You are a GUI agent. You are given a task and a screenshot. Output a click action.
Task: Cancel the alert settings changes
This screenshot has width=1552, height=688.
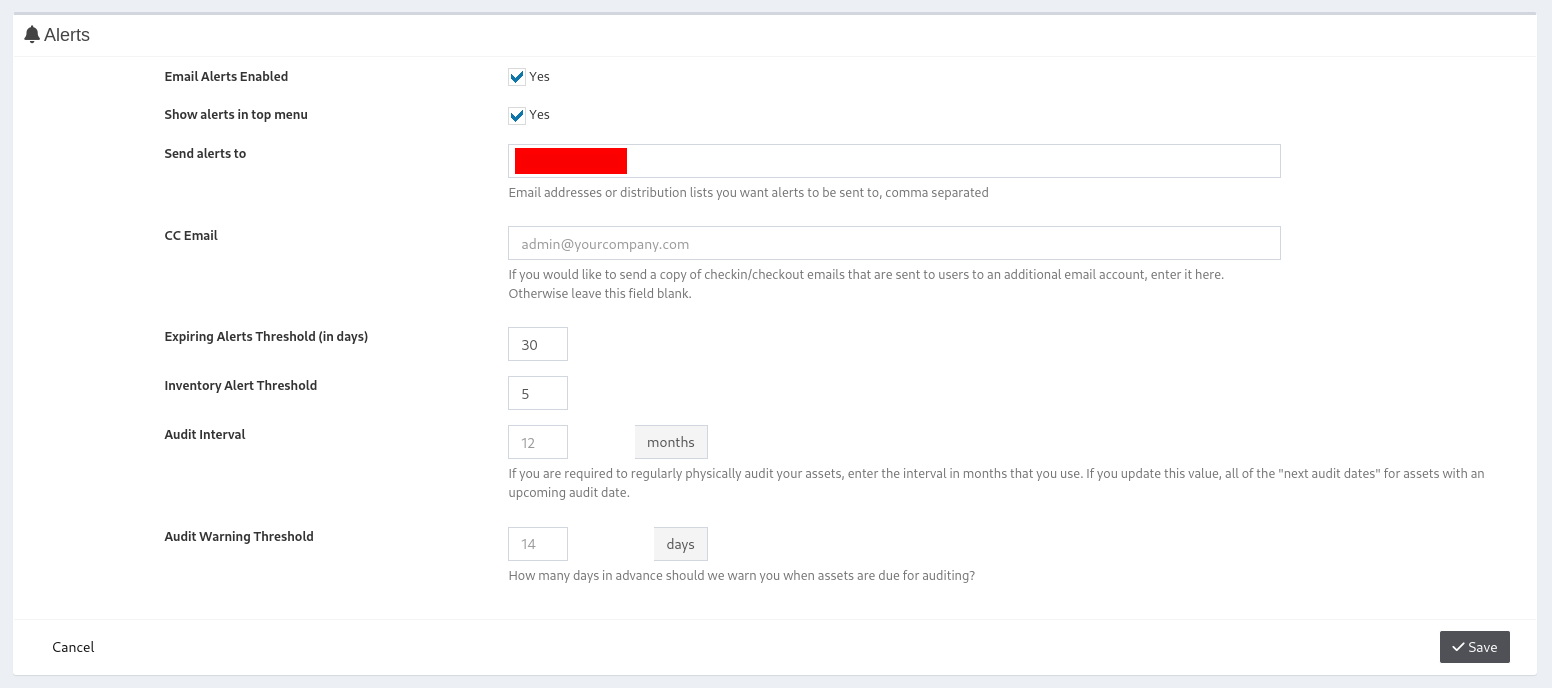coord(73,647)
